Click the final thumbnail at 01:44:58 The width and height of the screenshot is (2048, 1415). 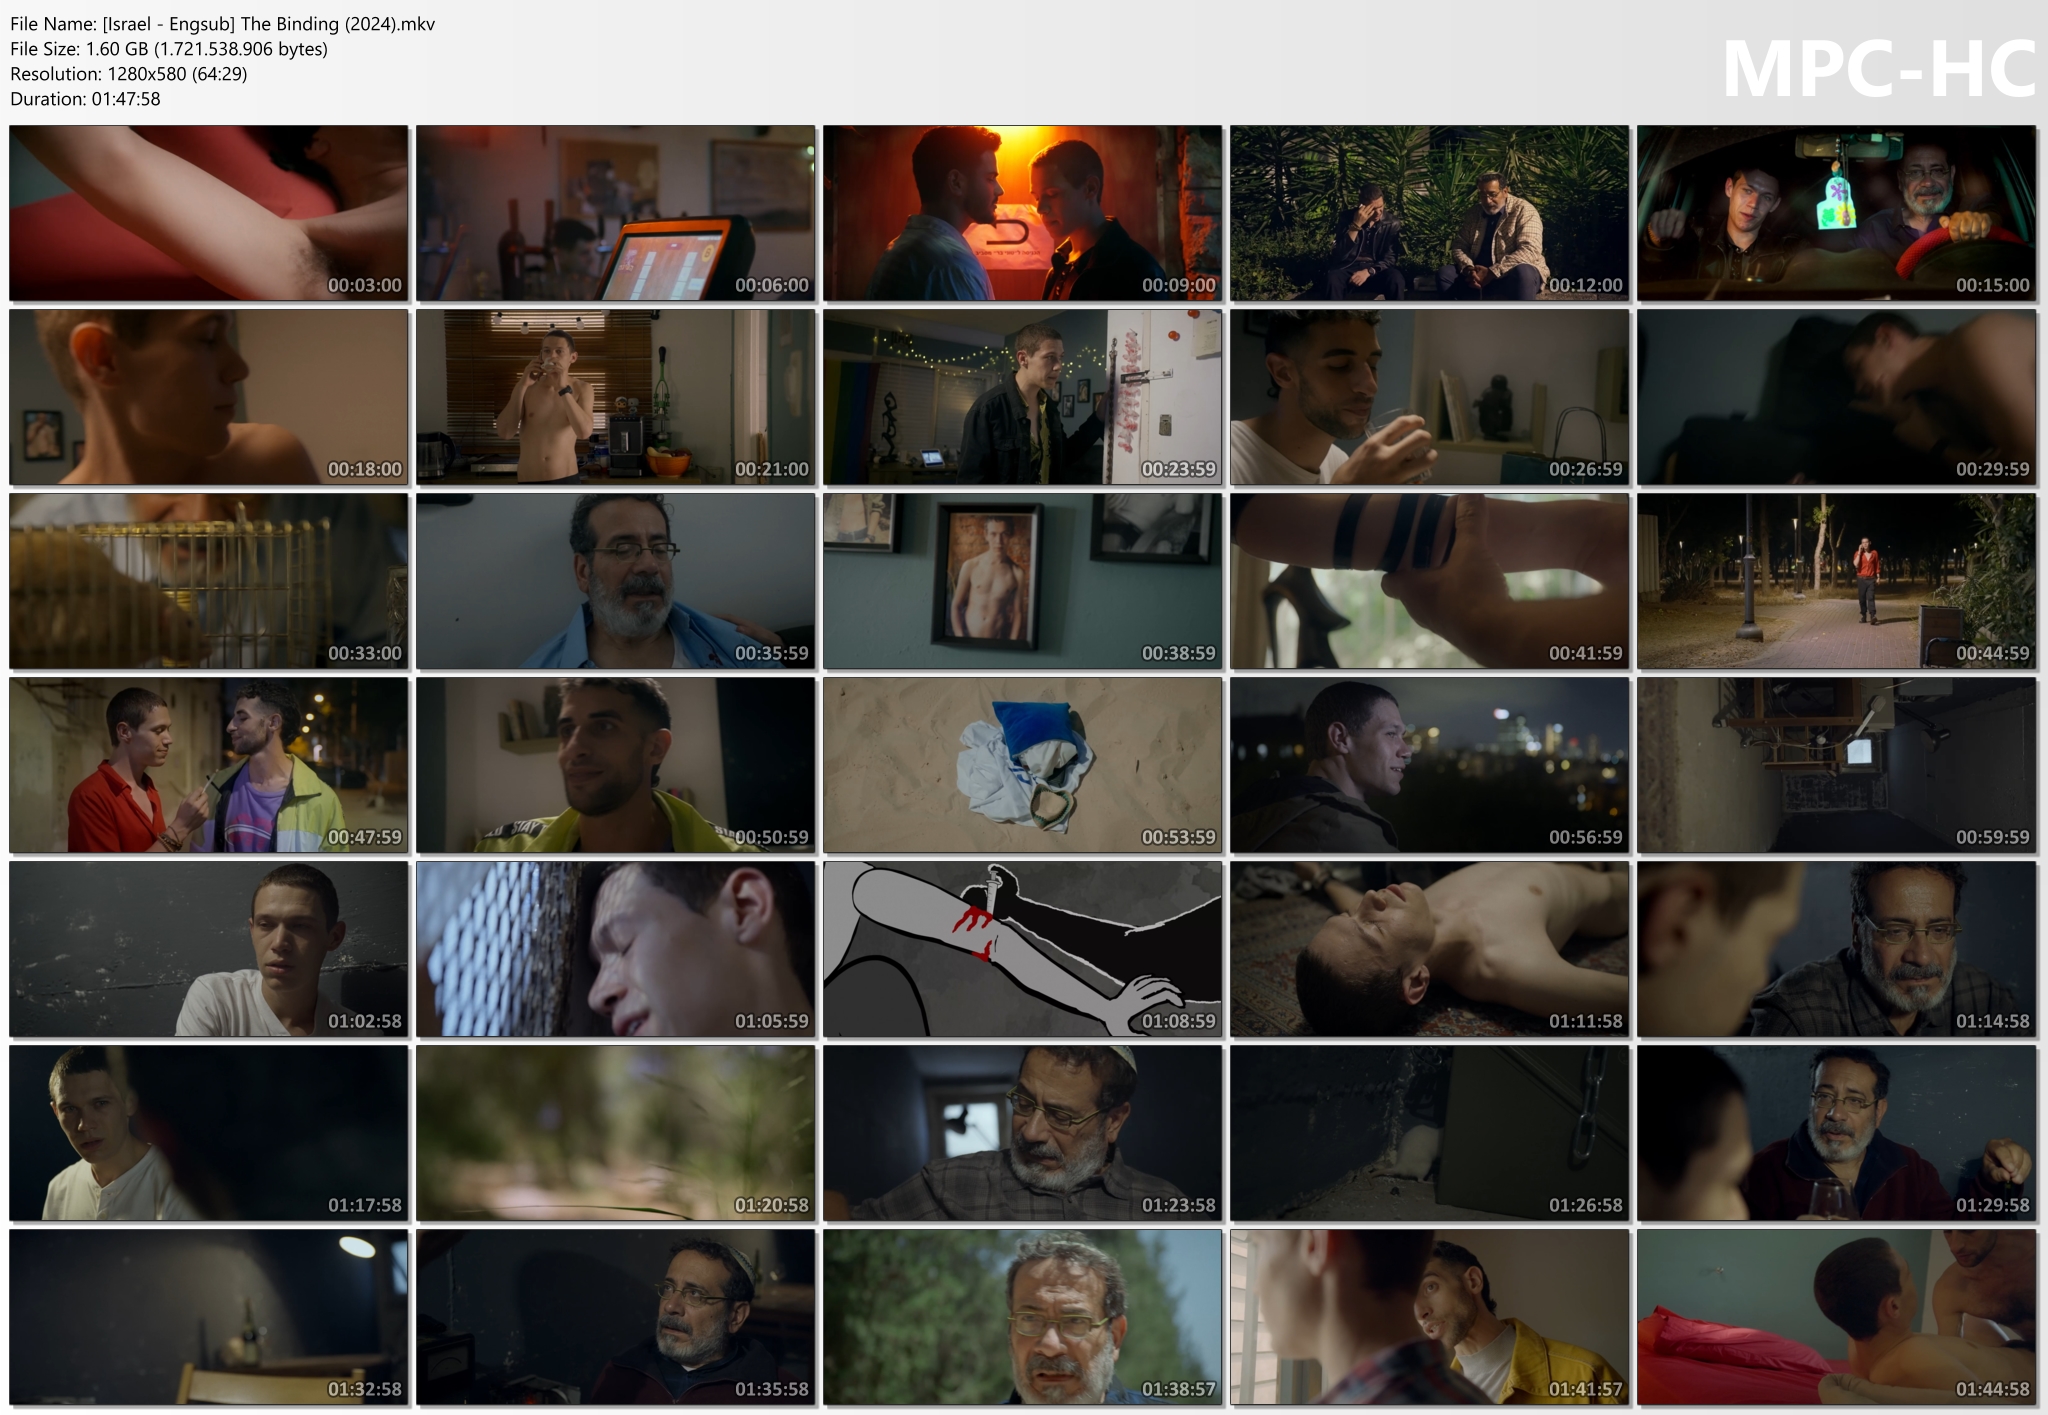pos(1836,1317)
